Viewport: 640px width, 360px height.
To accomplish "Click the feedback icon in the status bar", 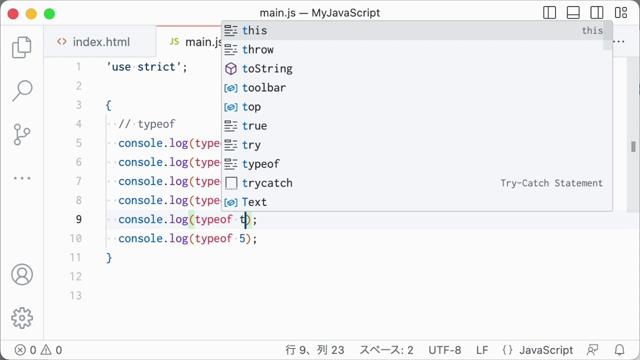I will 592,350.
